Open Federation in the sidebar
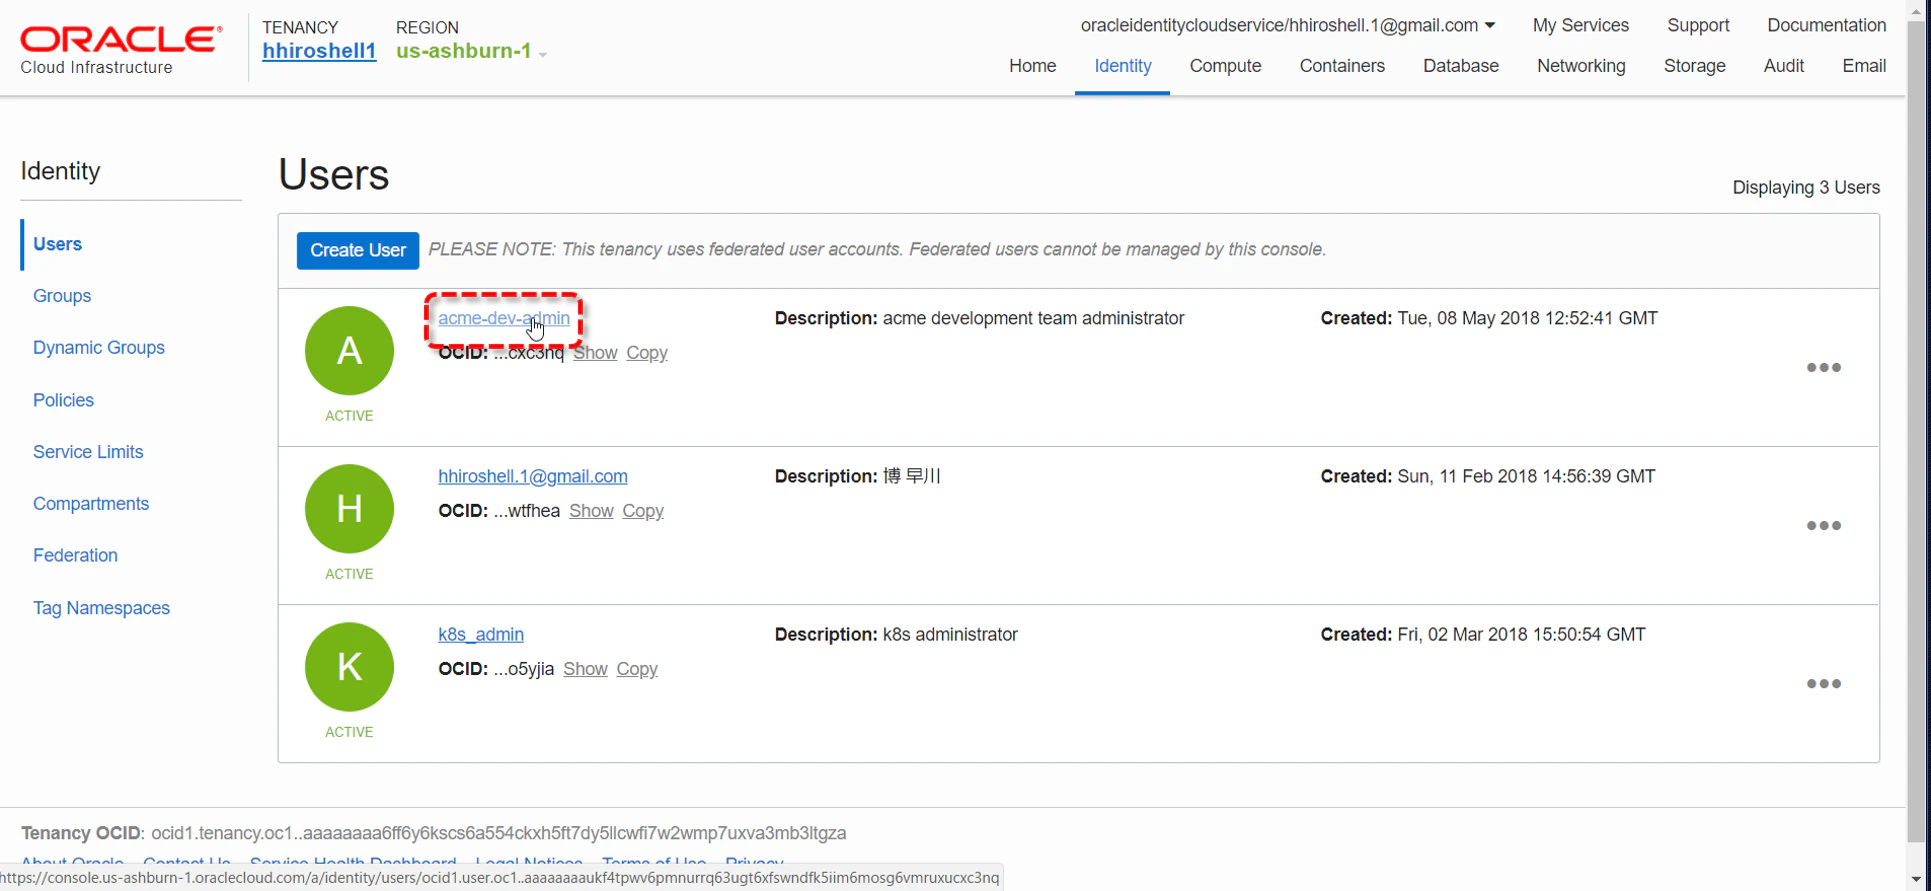The height and width of the screenshot is (891, 1931). [x=75, y=556]
